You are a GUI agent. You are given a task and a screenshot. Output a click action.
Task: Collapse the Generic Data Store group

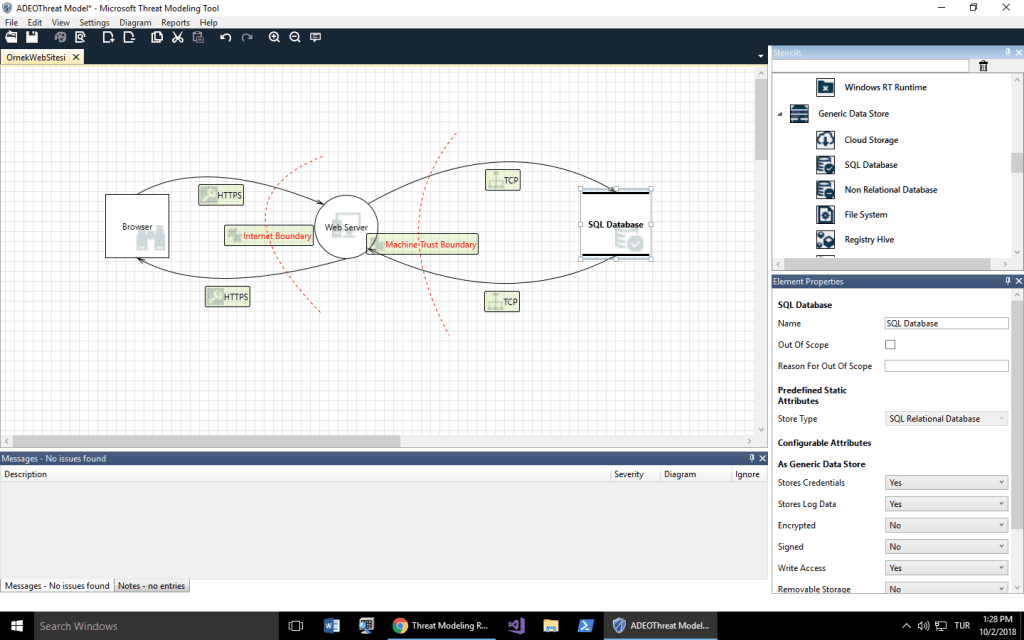tap(780, 114)
